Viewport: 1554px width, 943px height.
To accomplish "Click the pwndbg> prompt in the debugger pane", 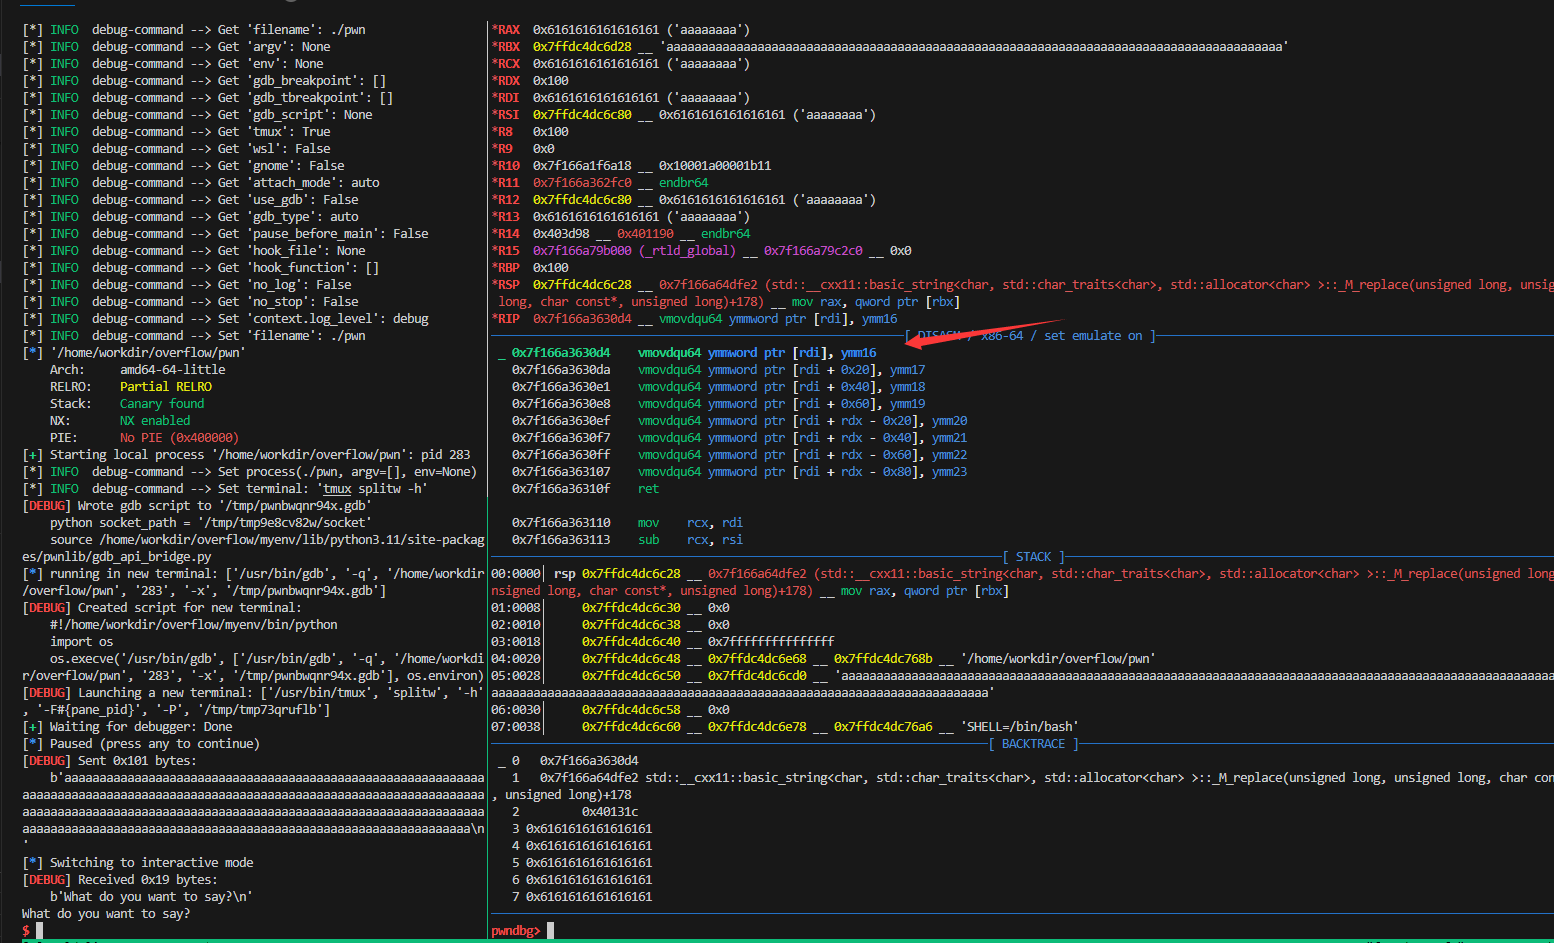I will [516, 931].
